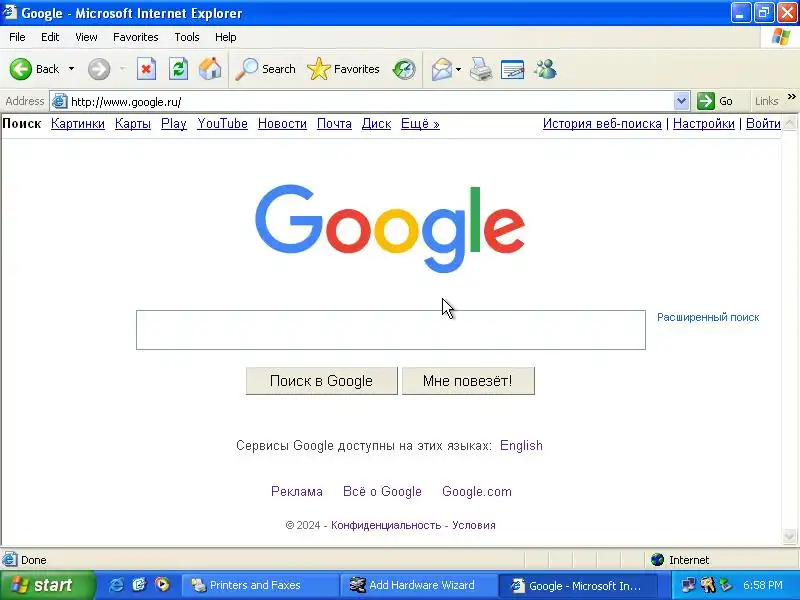Open the Карты link
This screenshot has height=600, width=800.
(x=133, y=123)
